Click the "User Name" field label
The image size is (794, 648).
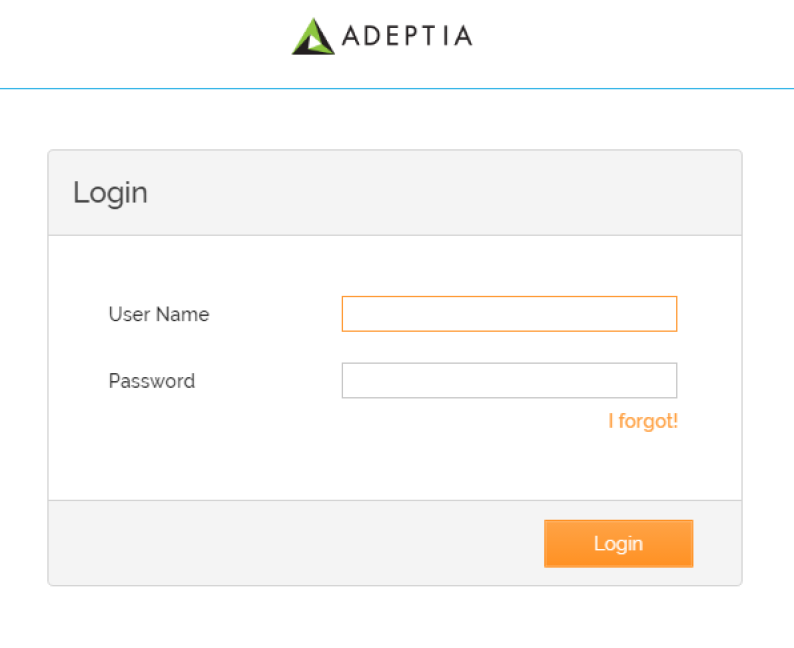(x=159, y=314)
